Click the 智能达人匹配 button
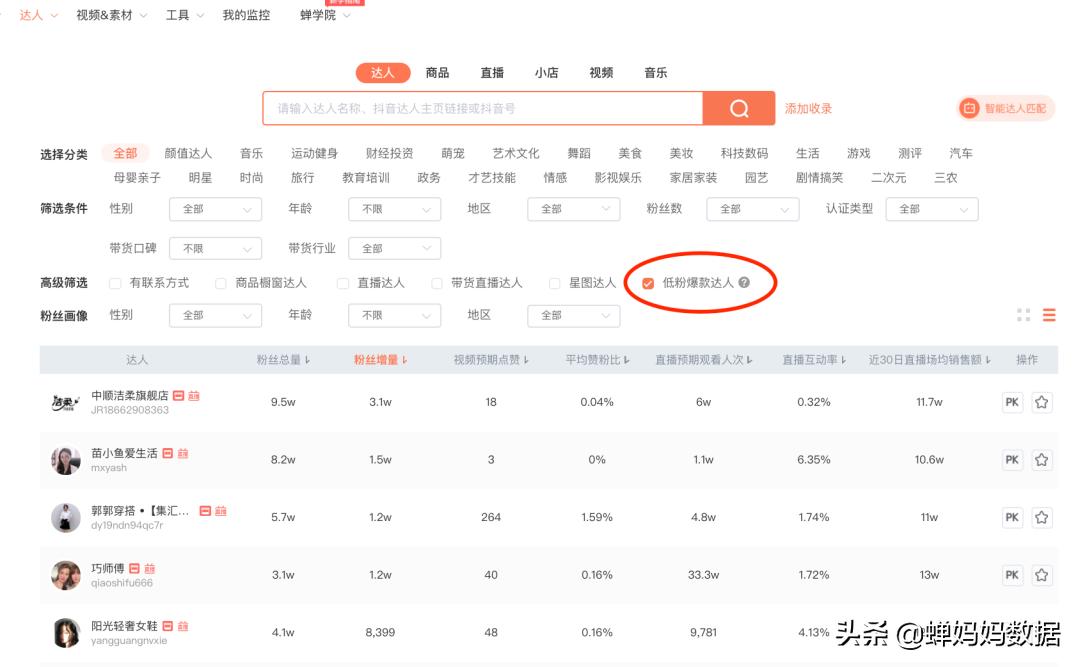Image resolution: width=1080 pixels, height=667 pixels. click(x=1005, y=108)
